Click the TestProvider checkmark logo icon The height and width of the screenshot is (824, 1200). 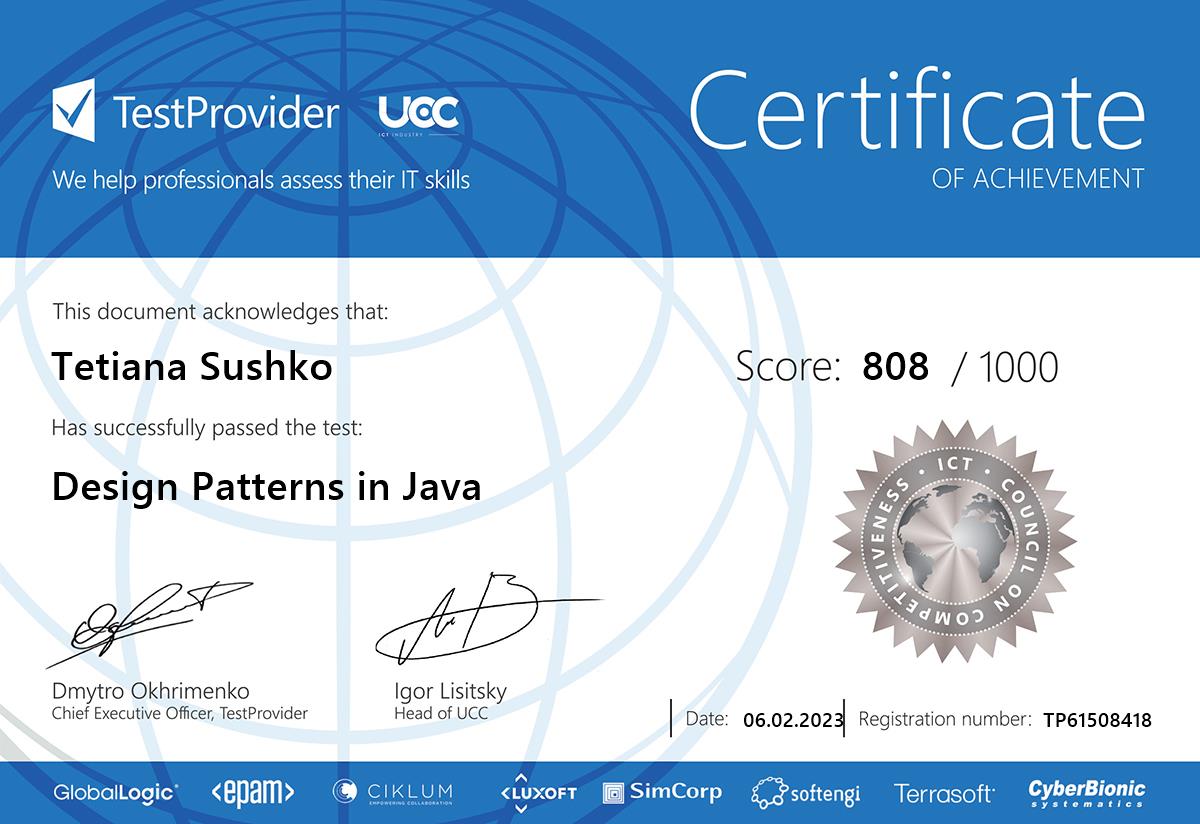coord(75,110)
